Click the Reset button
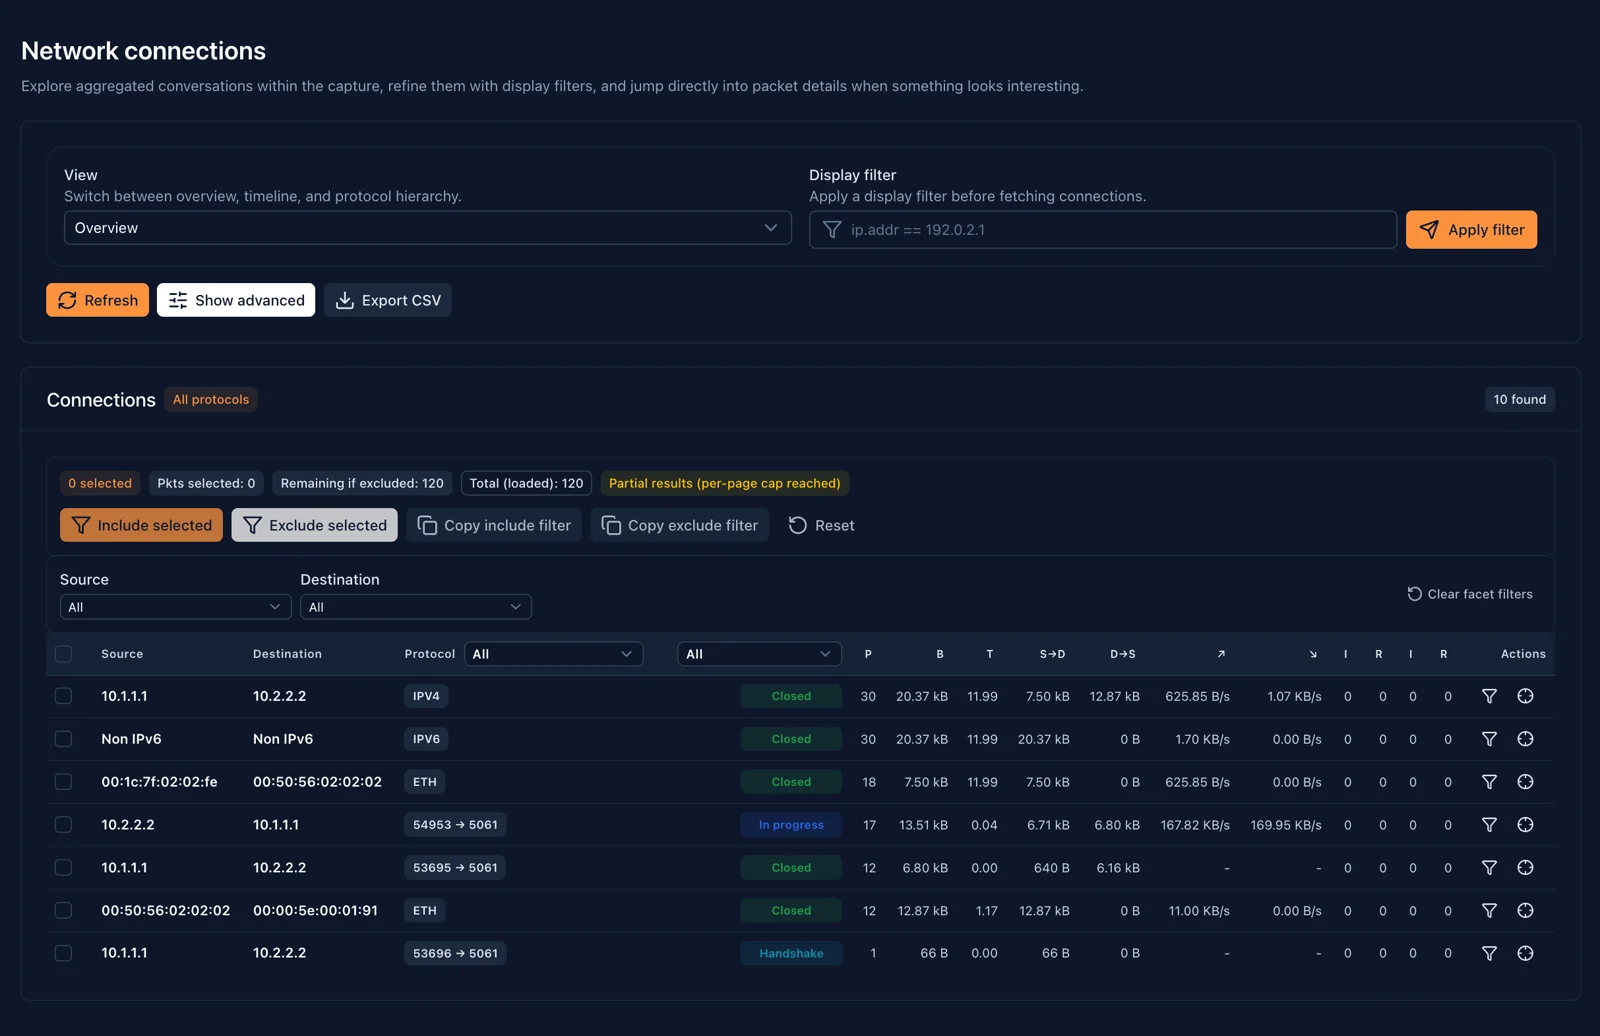 (x=821, y=525)
